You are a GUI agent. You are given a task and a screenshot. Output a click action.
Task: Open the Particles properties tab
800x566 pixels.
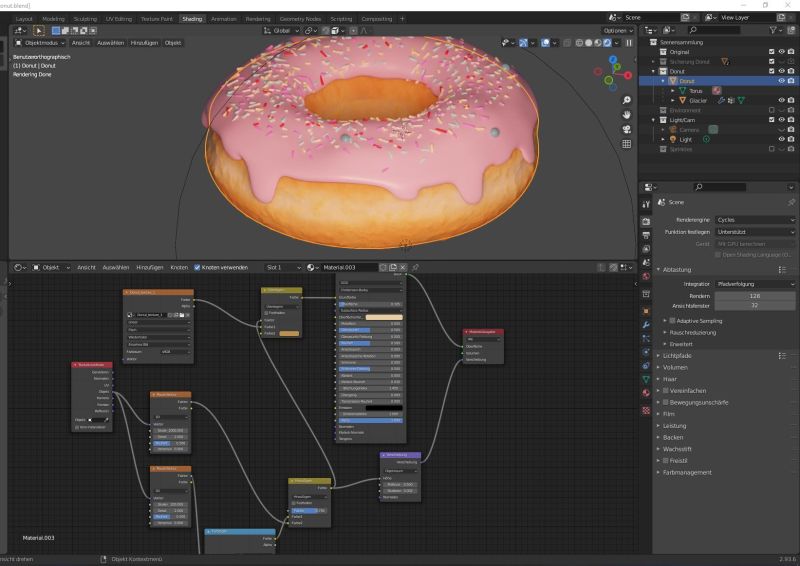point(646,338)
